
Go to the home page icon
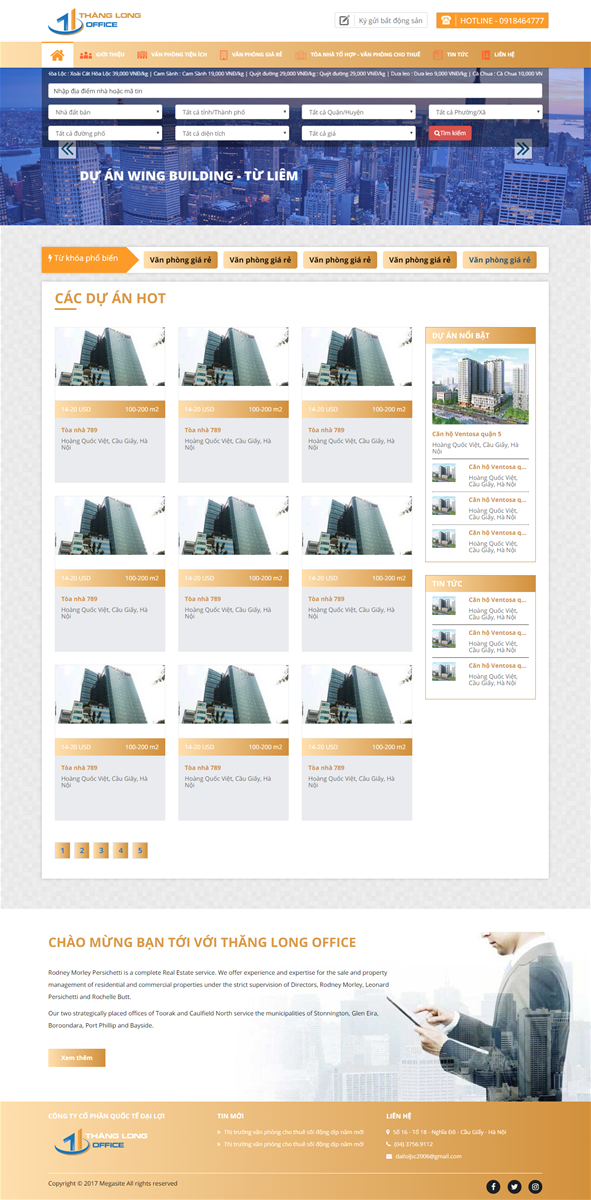57,55
